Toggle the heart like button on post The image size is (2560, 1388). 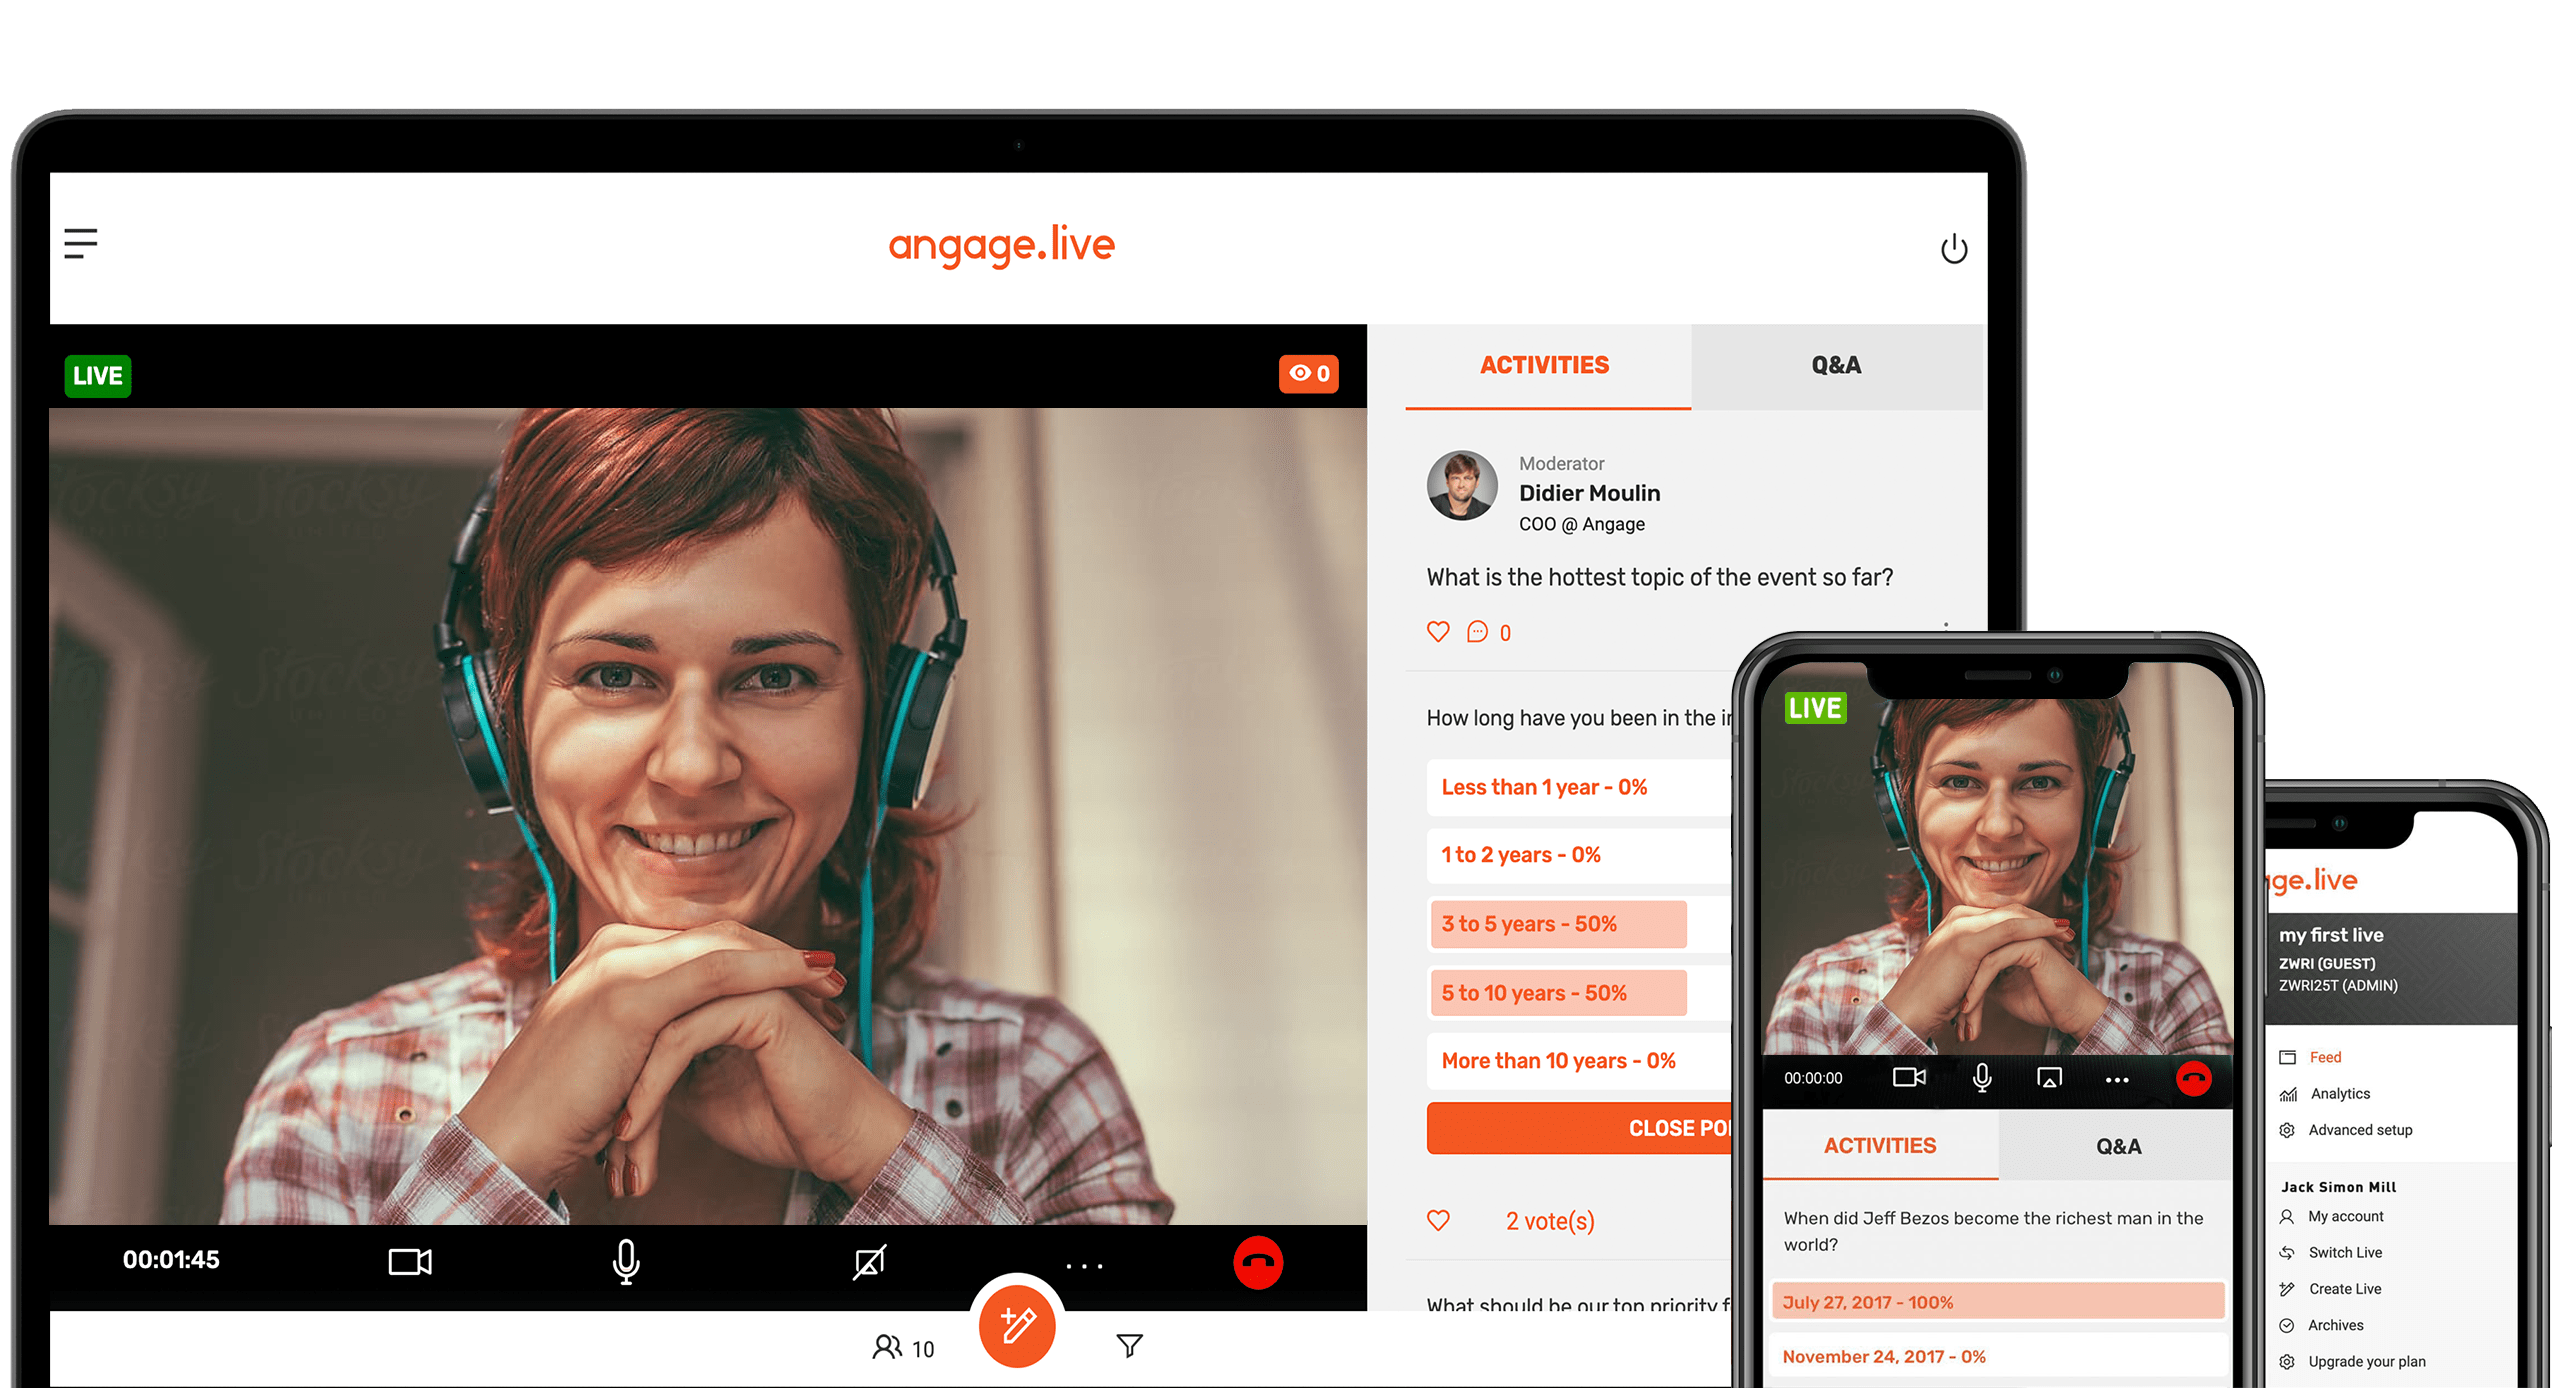[x=1437, y=634]
